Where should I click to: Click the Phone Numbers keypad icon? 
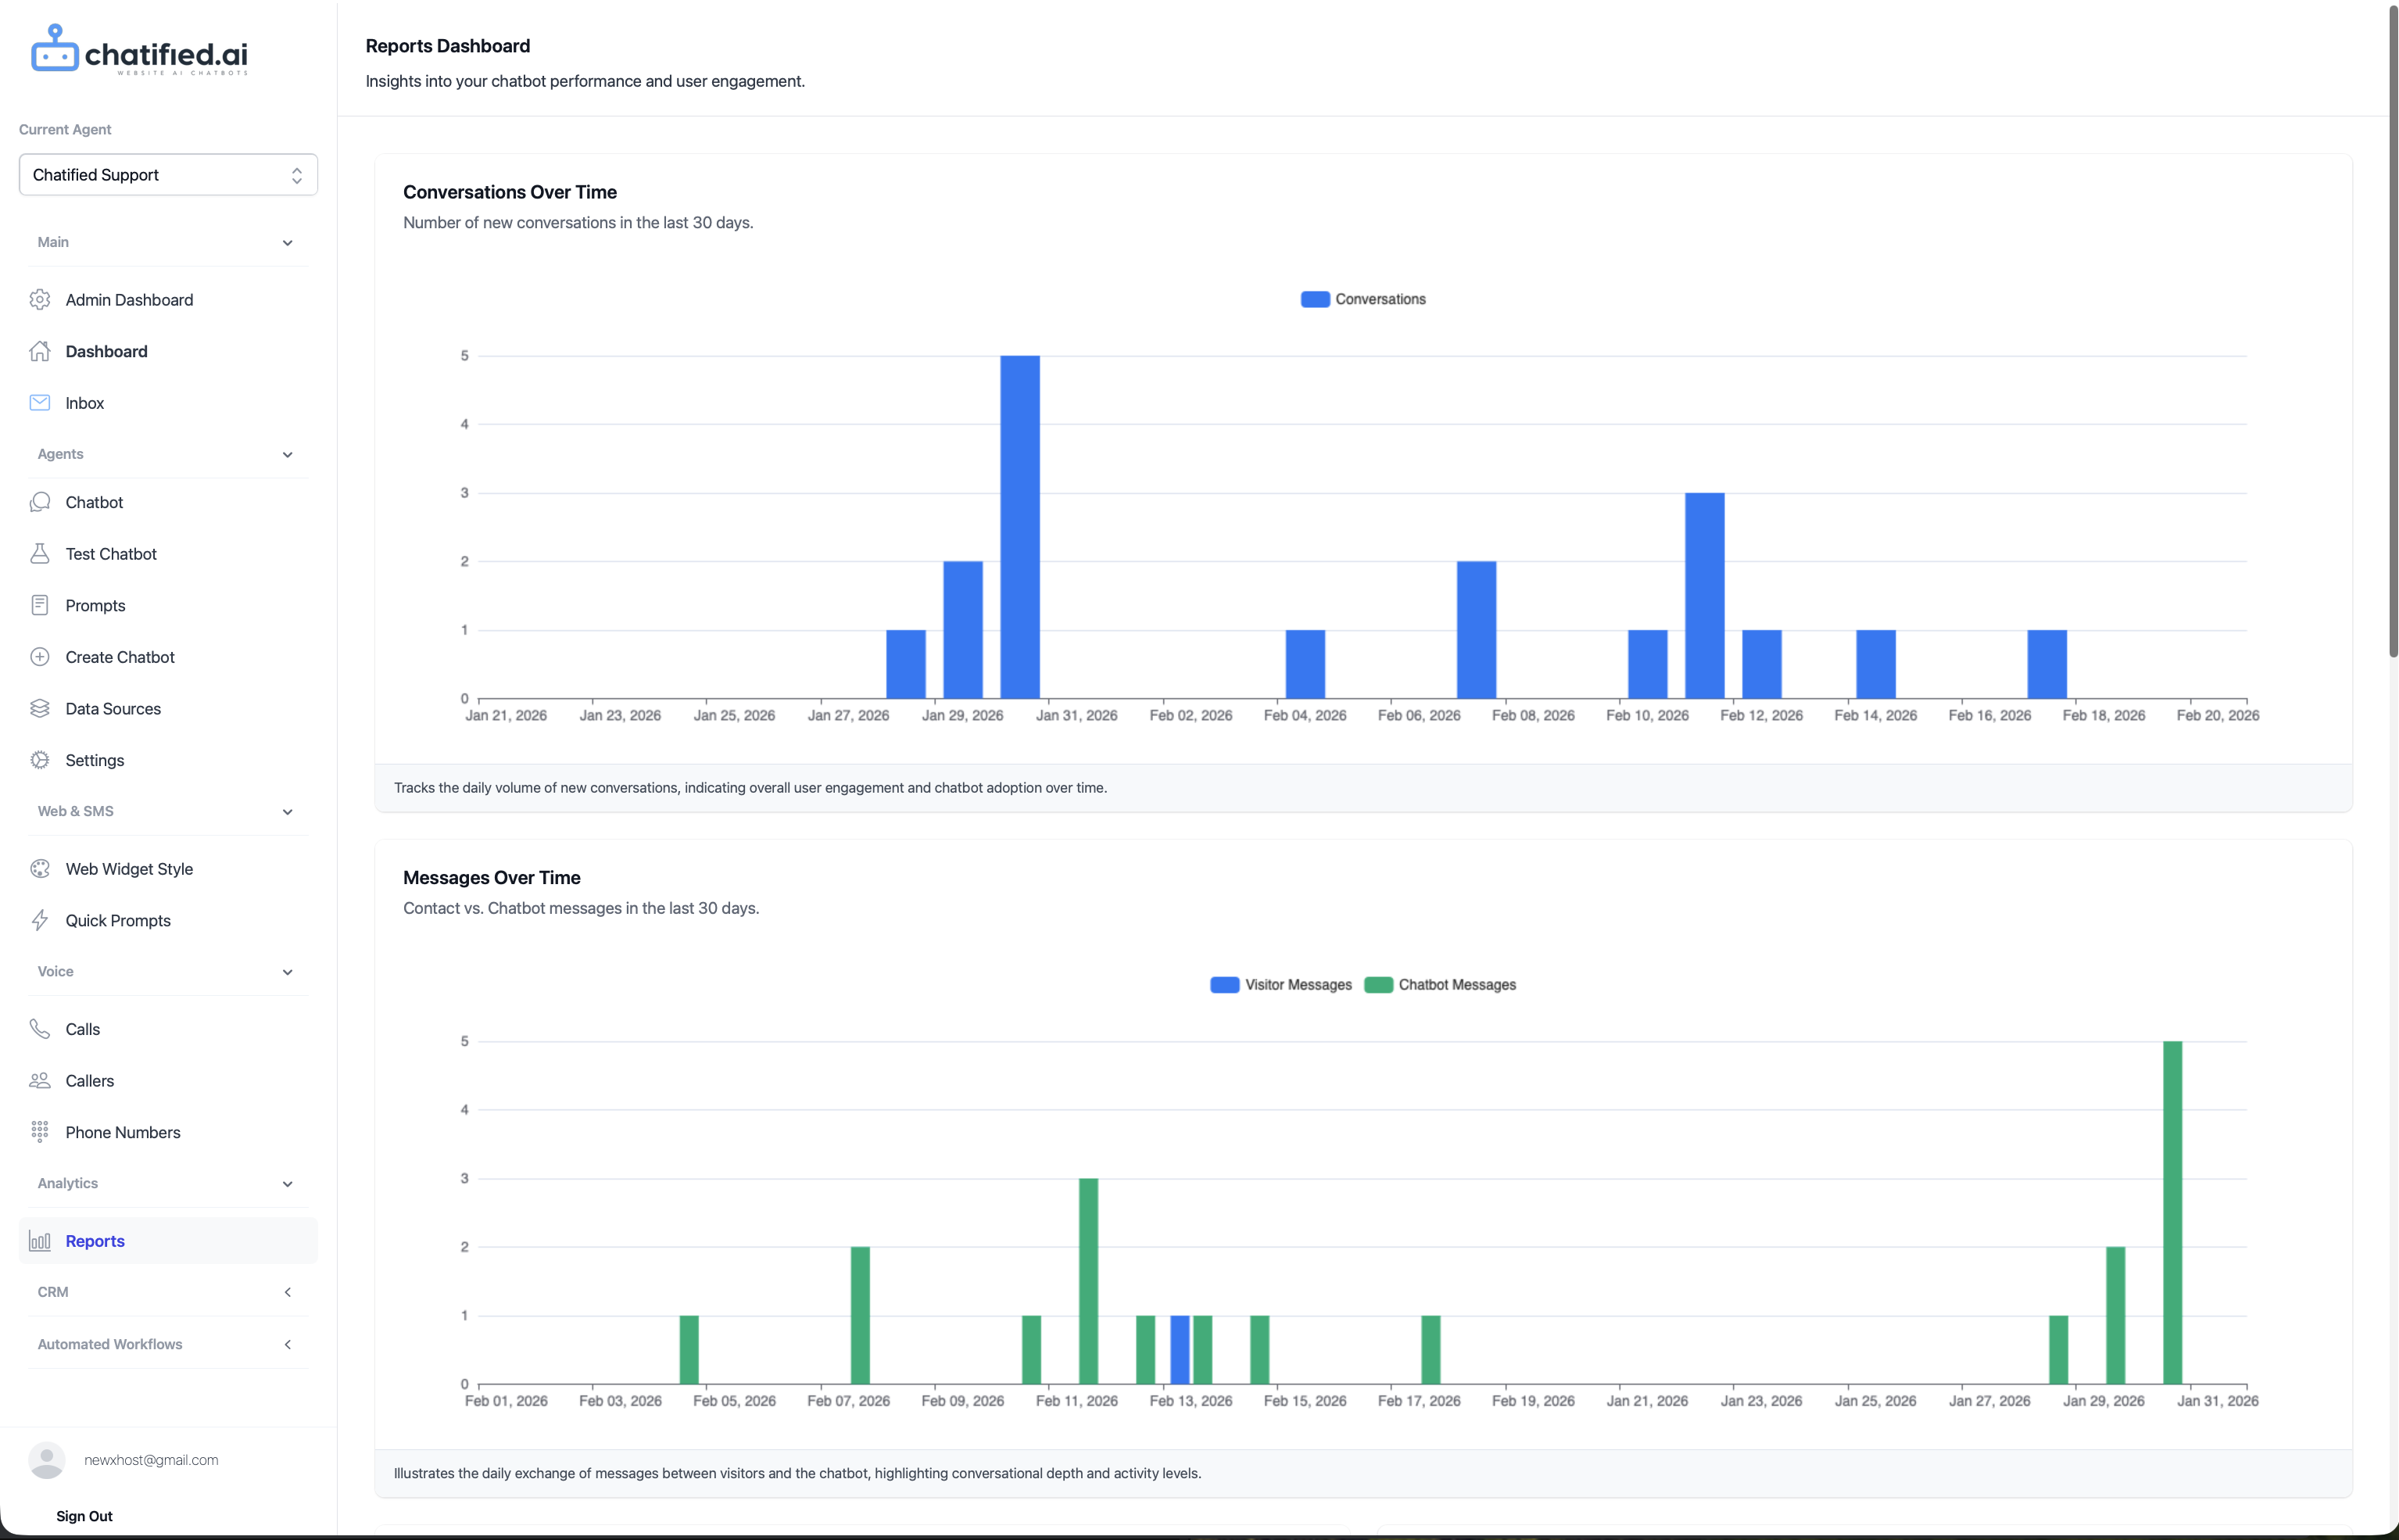(x=40, y=1132)
